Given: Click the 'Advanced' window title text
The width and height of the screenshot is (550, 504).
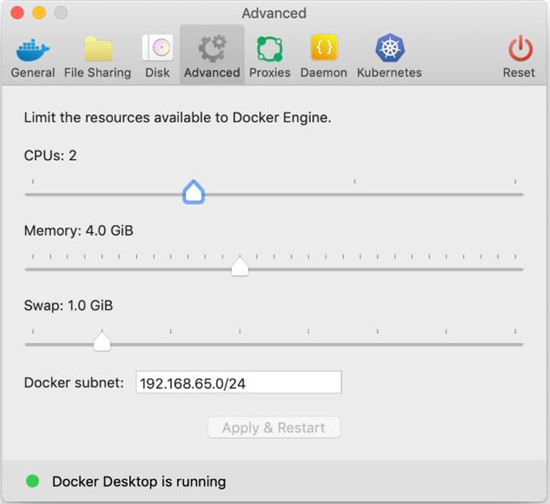Looking at the screenshot, I should (x=274, y=13).
